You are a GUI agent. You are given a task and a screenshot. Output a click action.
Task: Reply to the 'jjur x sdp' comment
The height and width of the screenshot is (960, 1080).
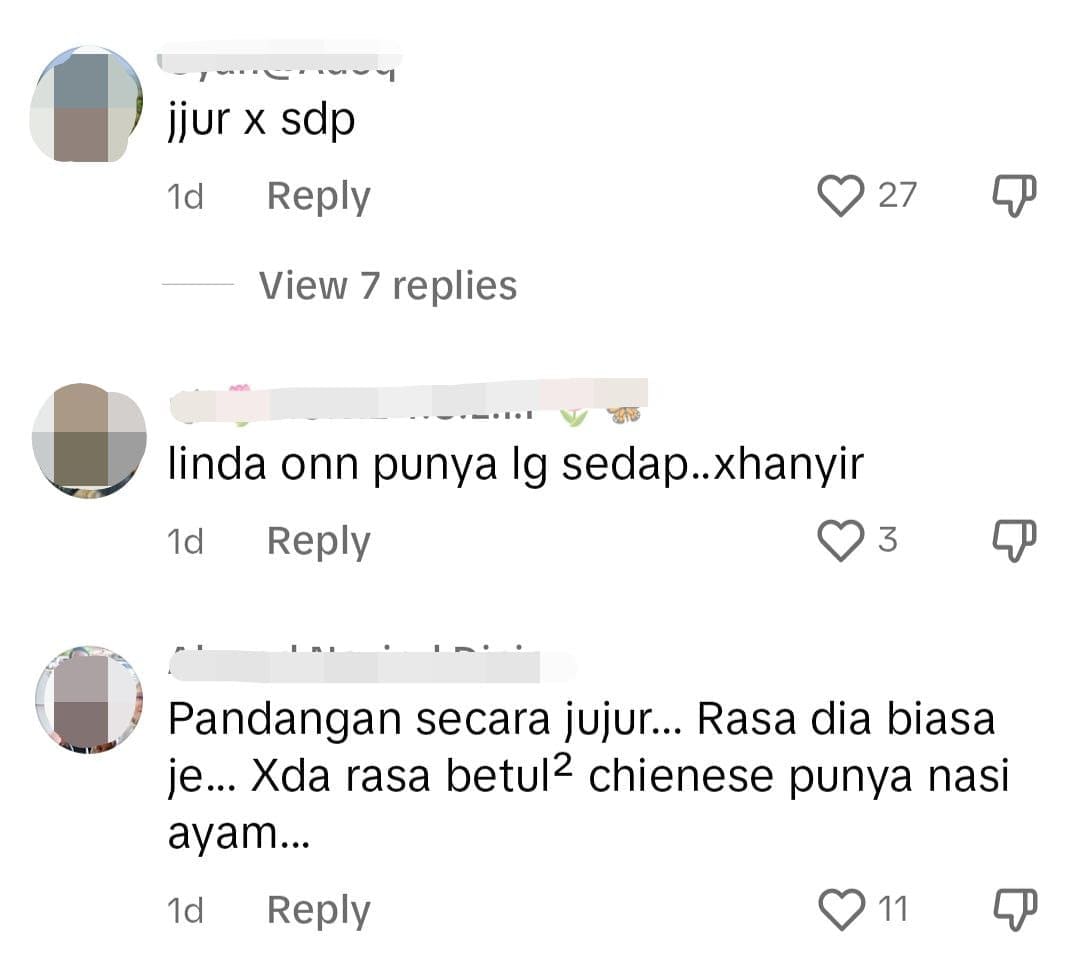pos(318,196)
